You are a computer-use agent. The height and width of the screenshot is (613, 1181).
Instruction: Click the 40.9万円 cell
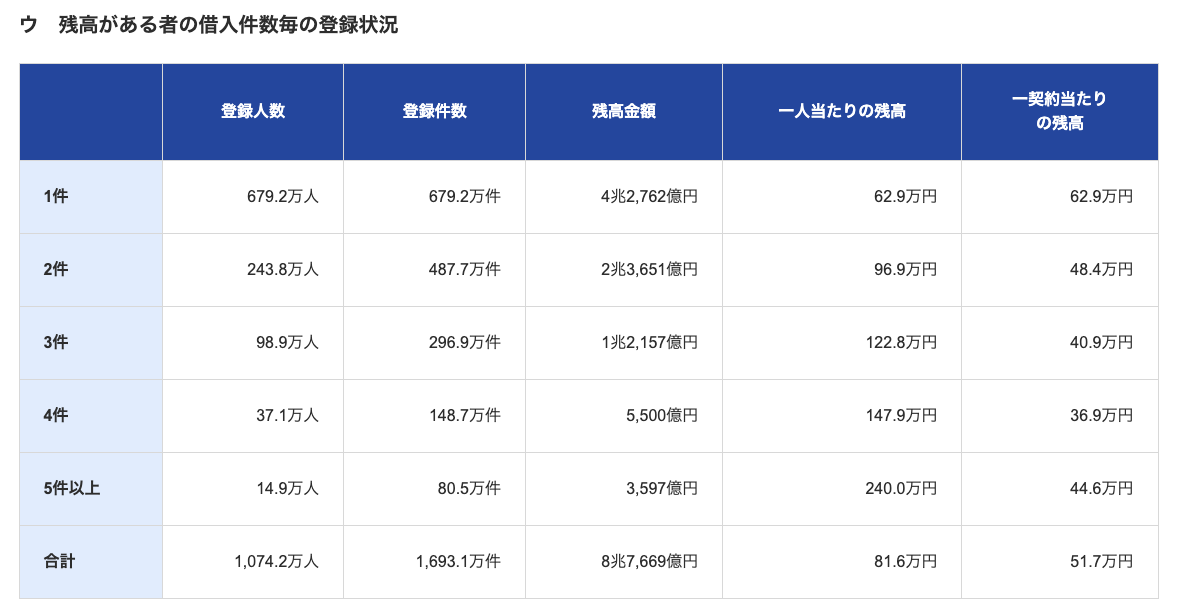coord(1060,343)
